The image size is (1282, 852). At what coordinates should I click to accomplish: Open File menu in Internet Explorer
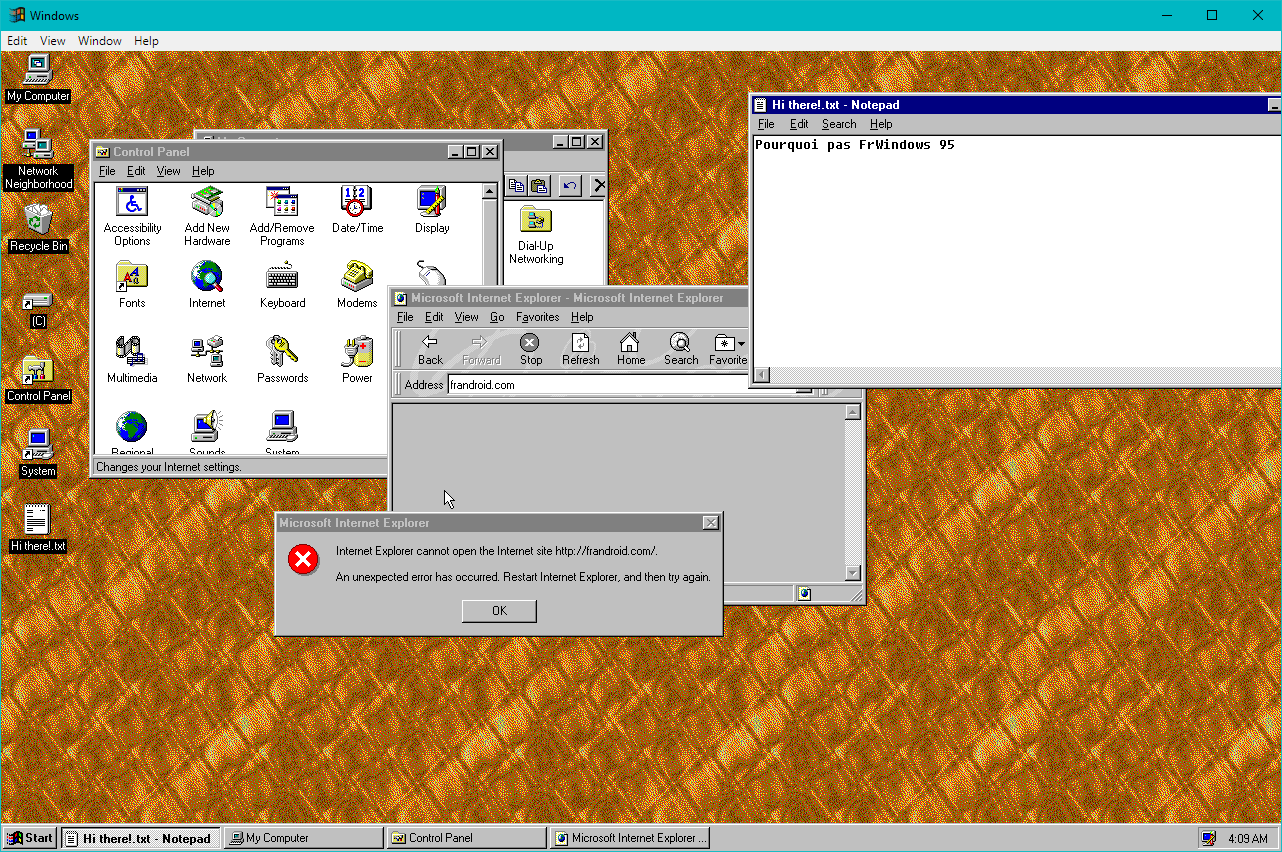coord(405,317)
